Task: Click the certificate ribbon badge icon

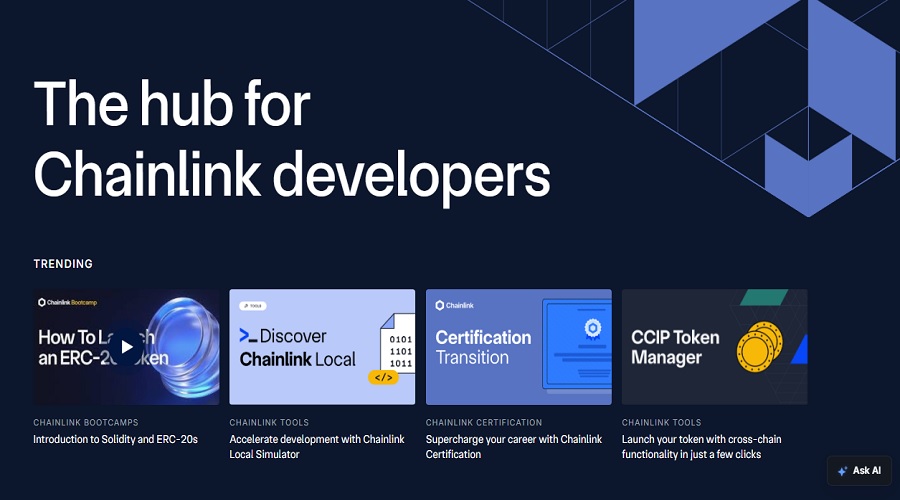Action: point(592,330)
